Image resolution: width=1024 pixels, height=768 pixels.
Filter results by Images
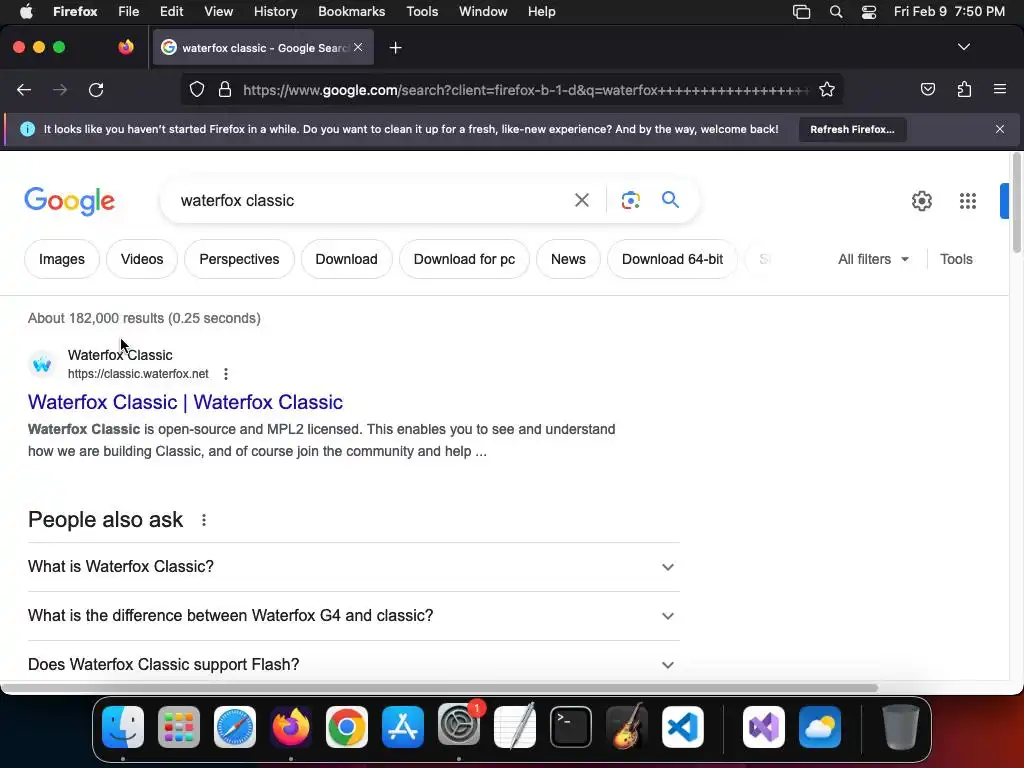coord(62,259)
